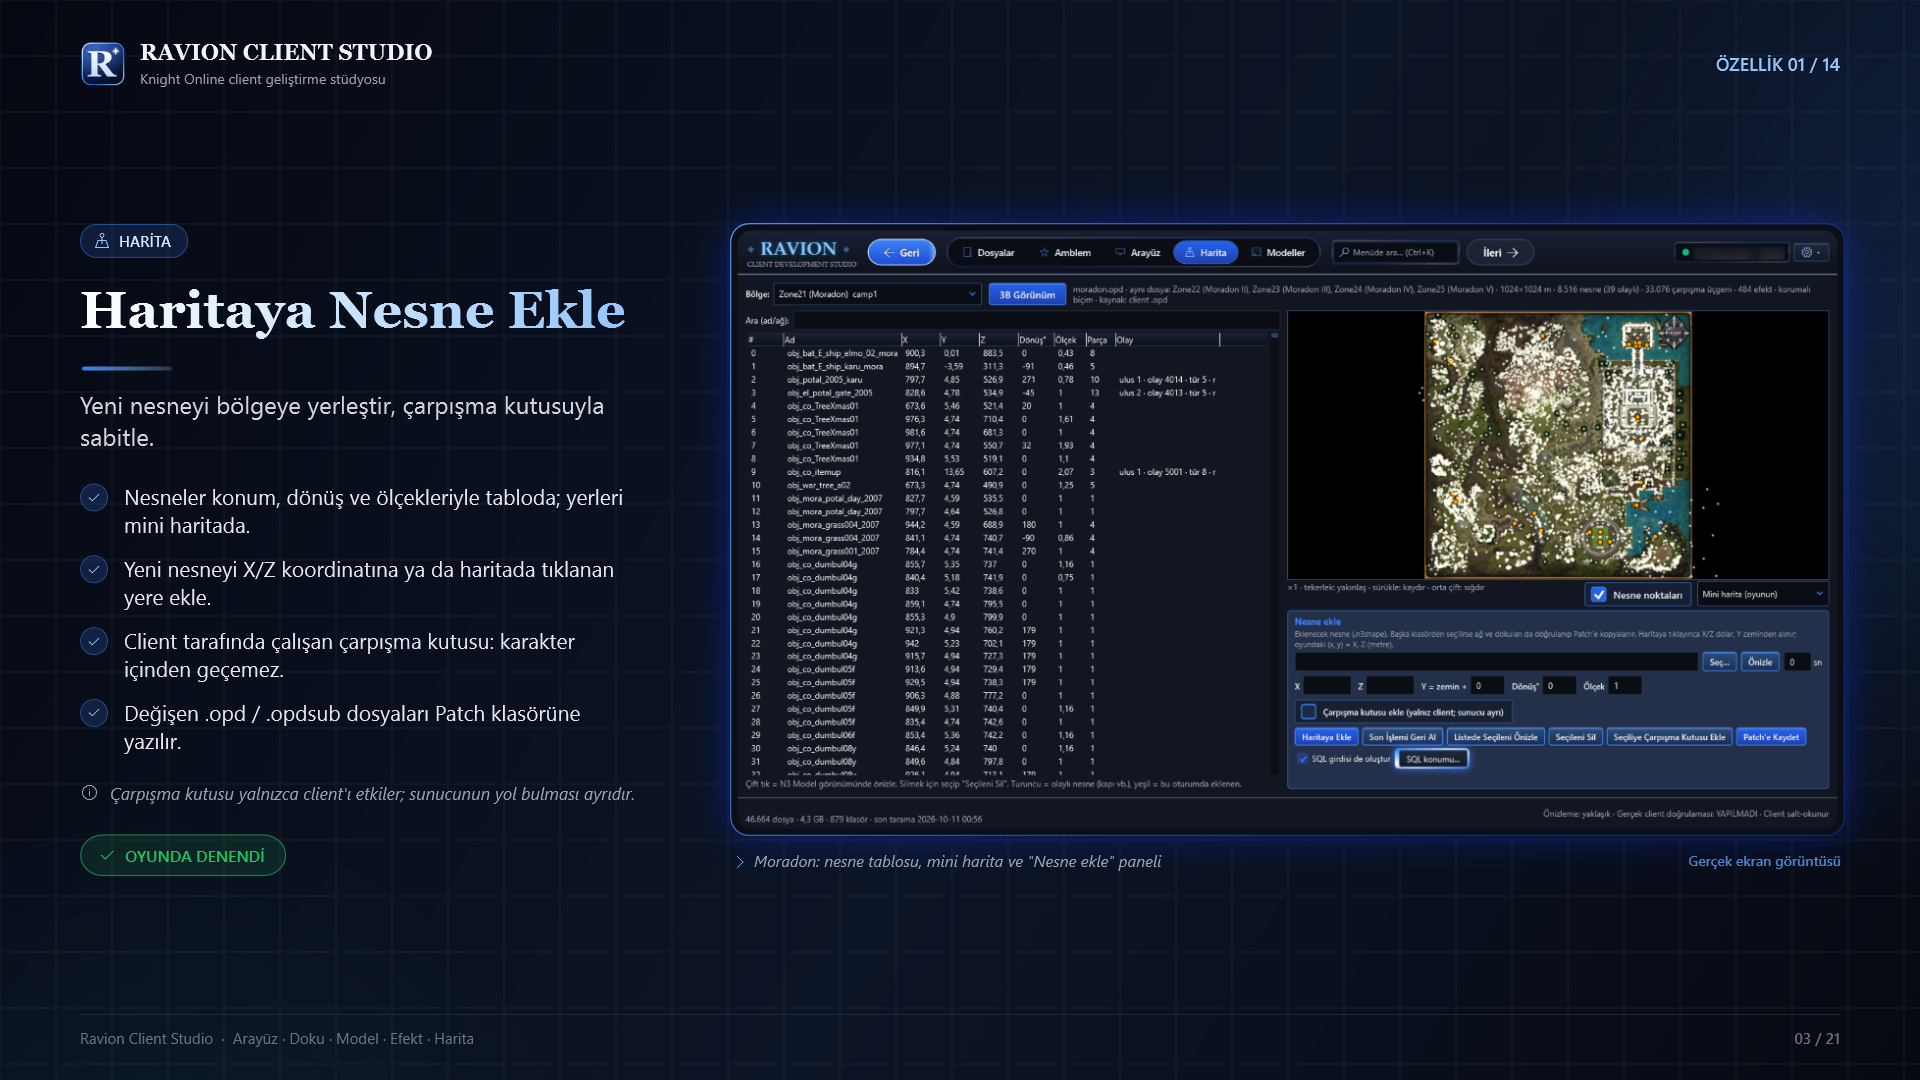Click the Seç... browse button
Image resolution: width=1920 pixels, height=1080 pixels.
(x=1719, y=662)
